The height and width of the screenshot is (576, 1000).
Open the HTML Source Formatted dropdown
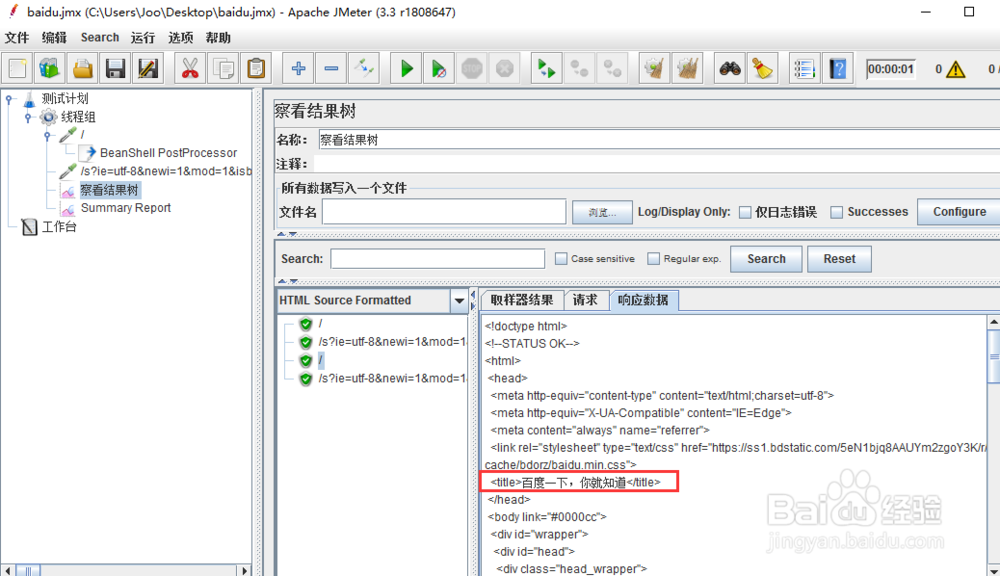pos(459,300)
